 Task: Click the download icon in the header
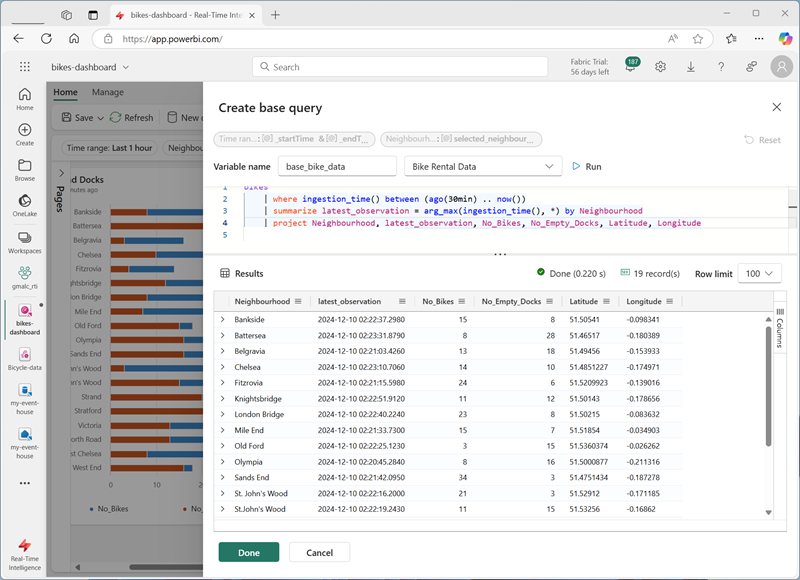[x=690, y=67]
